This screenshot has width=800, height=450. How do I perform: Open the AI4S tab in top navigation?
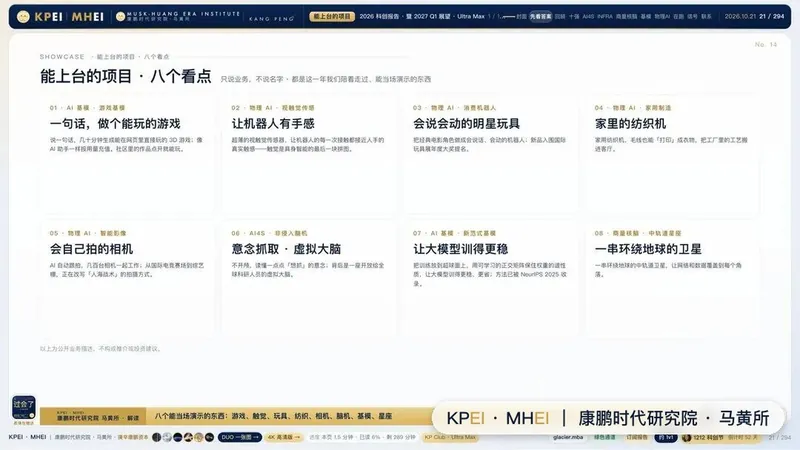coord(588,16)
